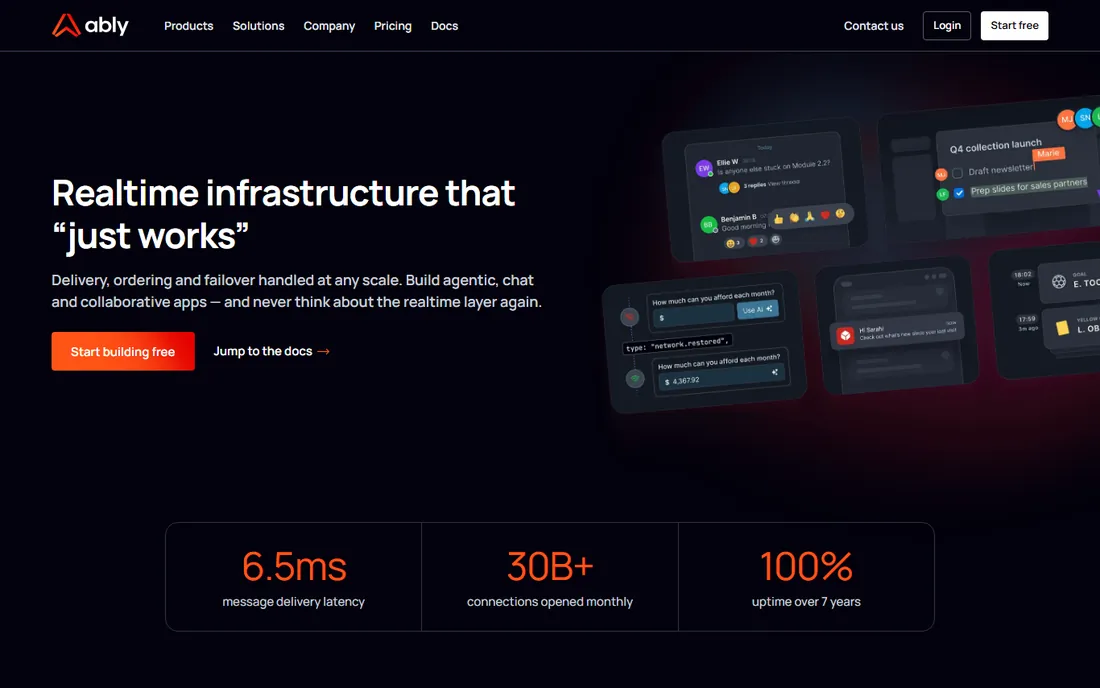1100x688 pixels.
Task: Uncheck the Prep slides for sales partners checkbox
Action: [959, 193]
